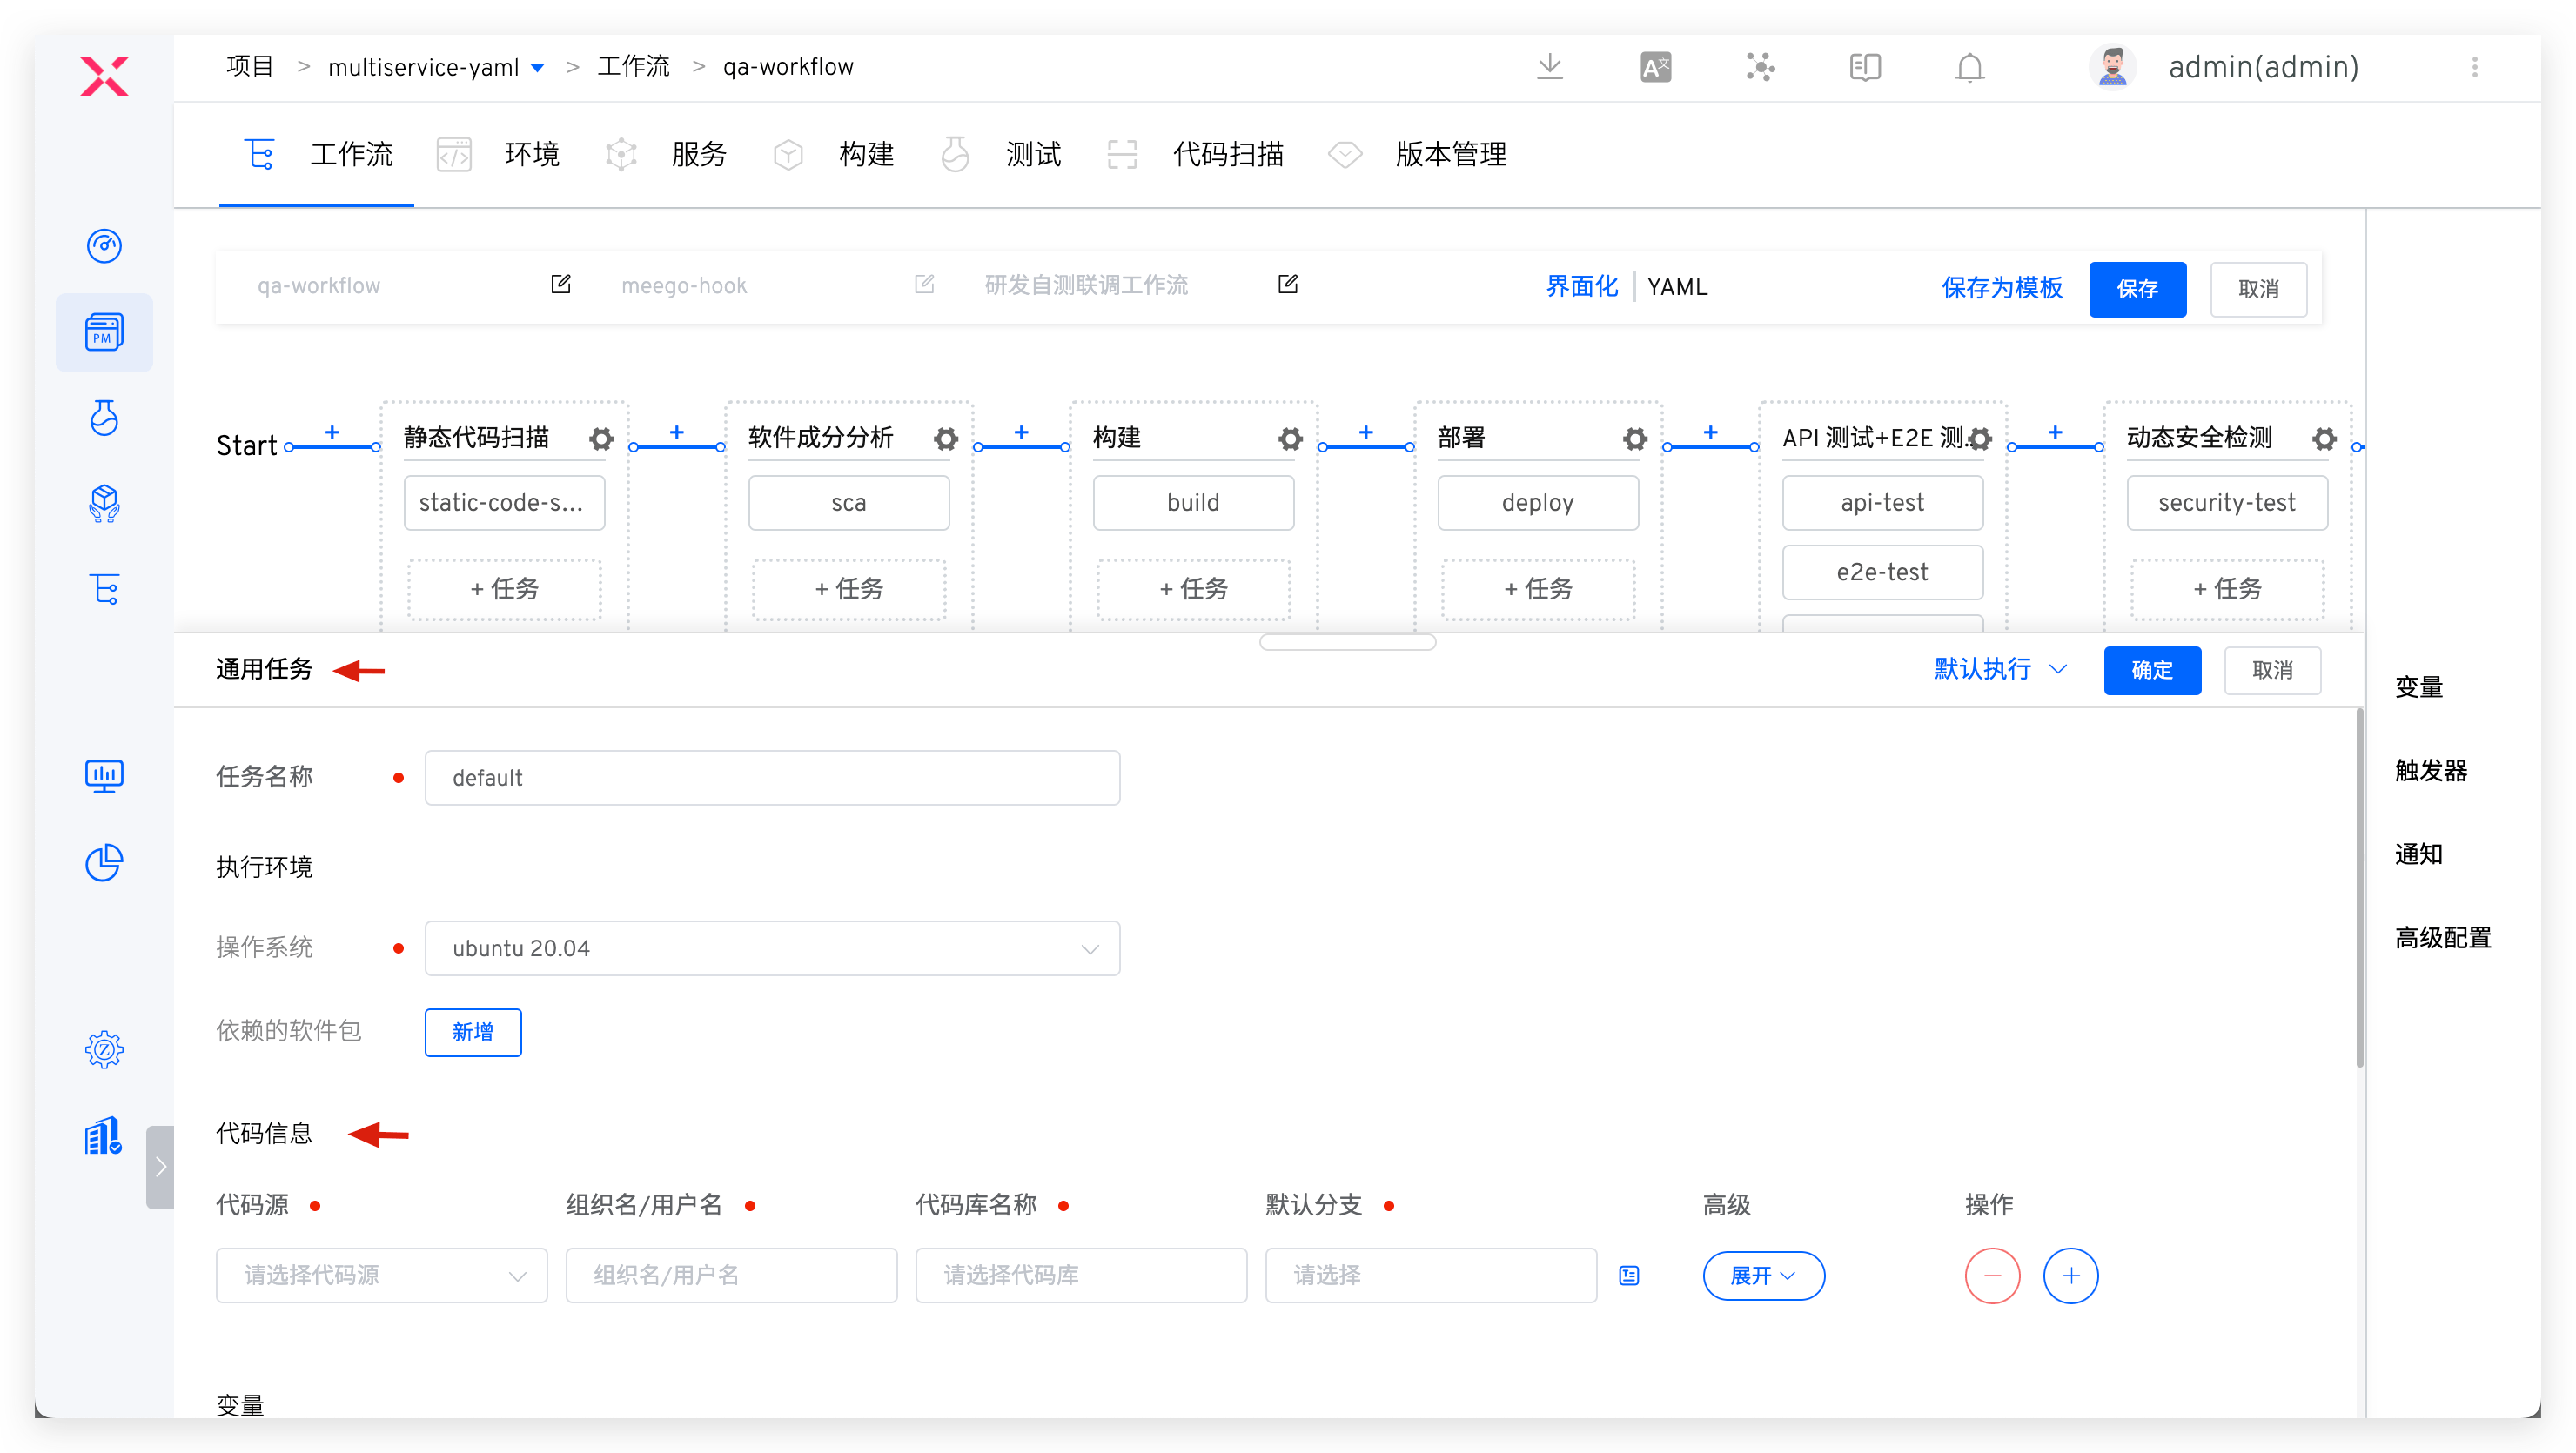Click the 任务名称 input field
Image resolution: width=2576 pixels, height=1453 pixels.
(x=771, y=778)
